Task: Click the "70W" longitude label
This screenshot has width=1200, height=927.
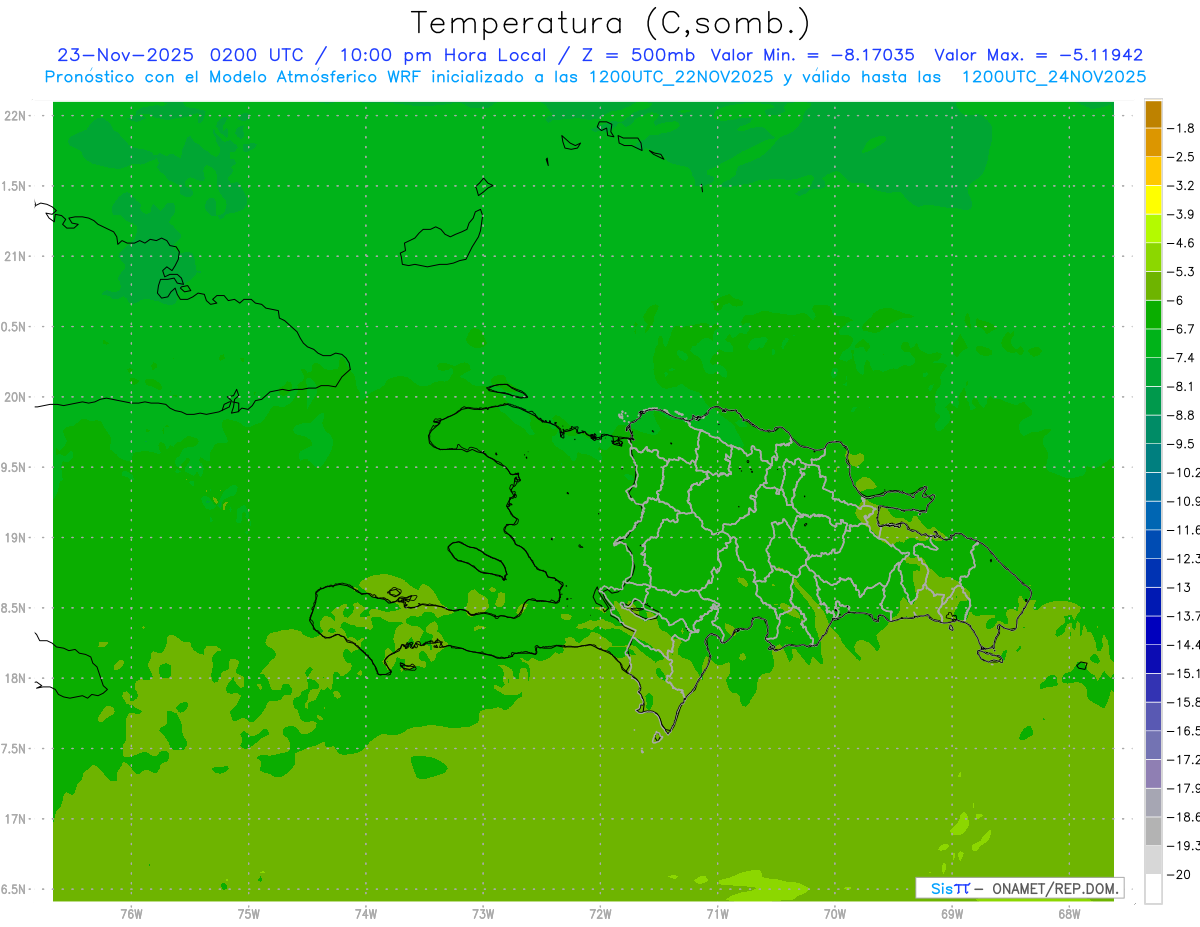Action: coord(835,914)
